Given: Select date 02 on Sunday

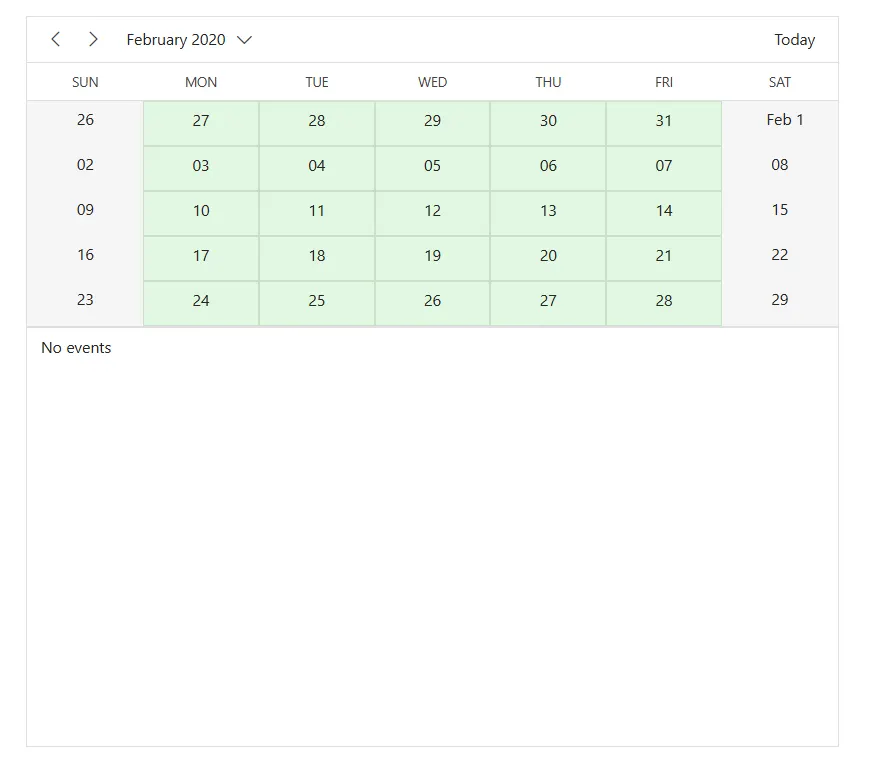Looking at the screenshot, I should (85, 168).
